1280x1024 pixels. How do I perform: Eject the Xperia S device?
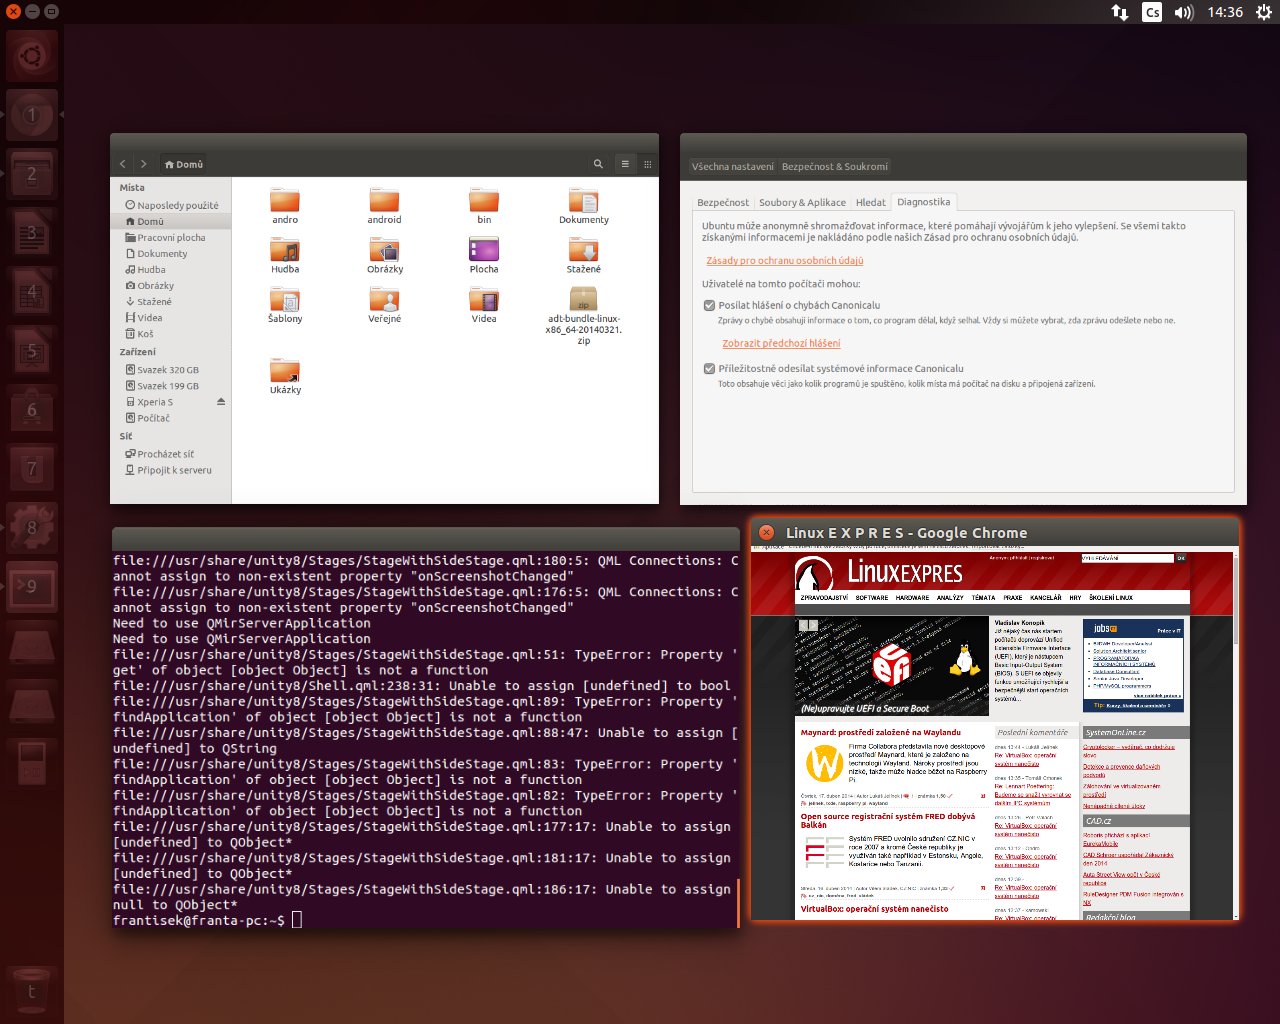point(221,402)
